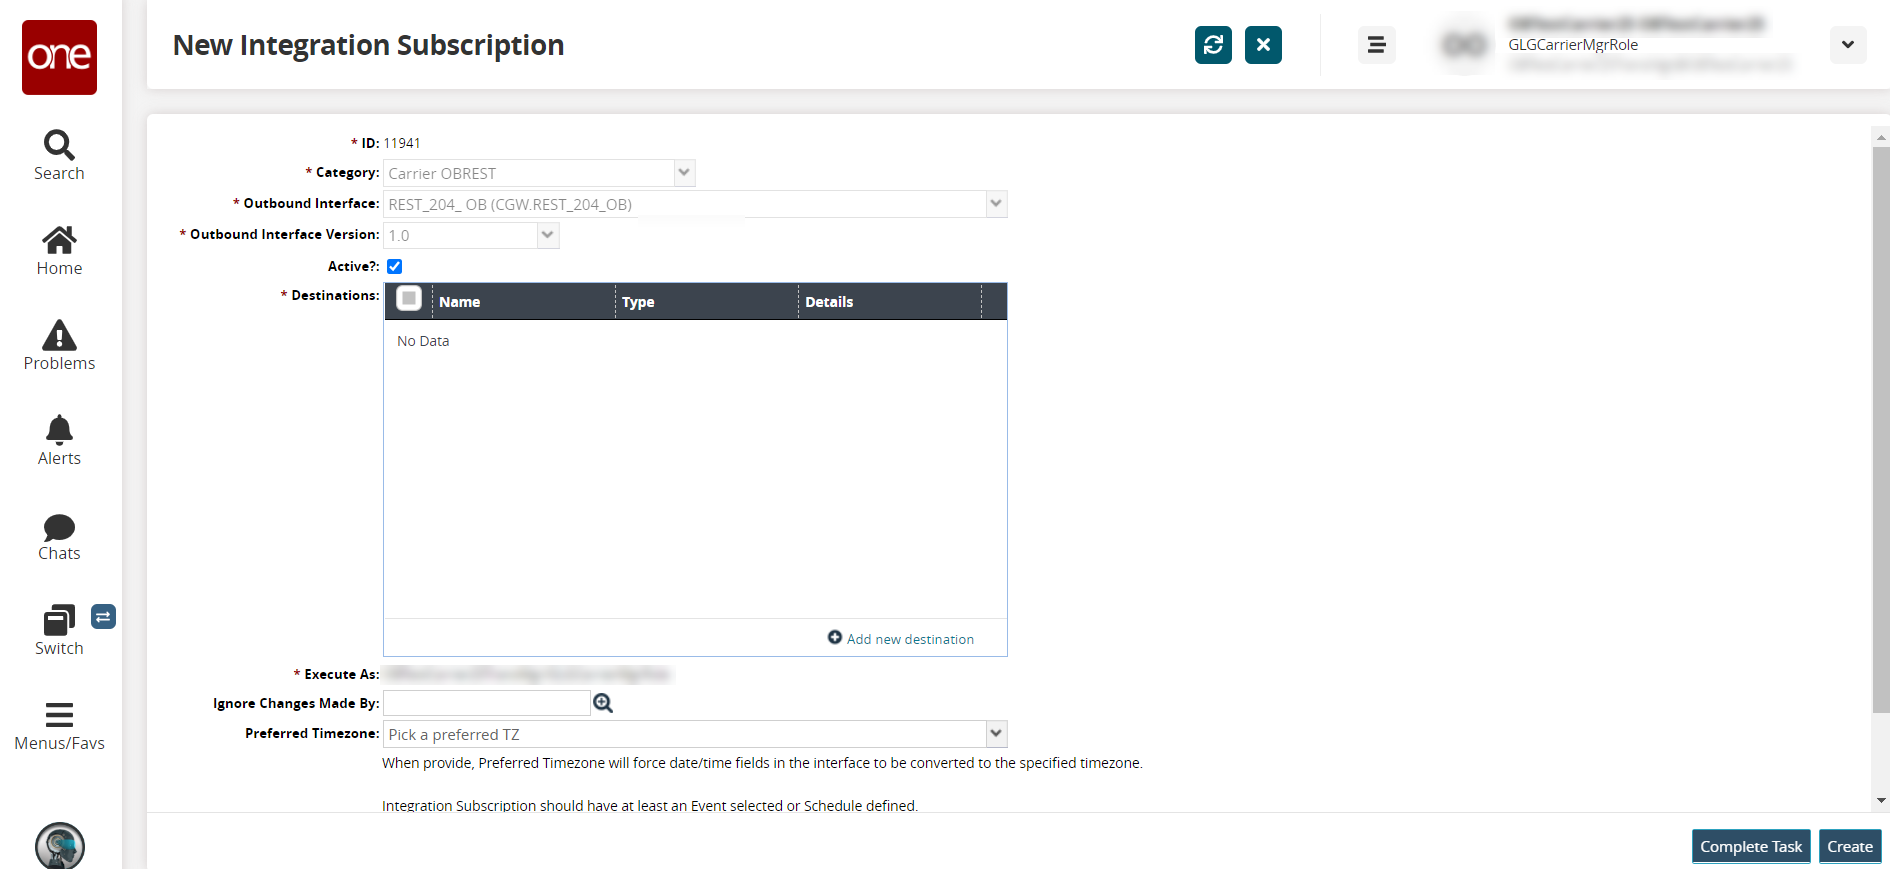The width and height of the screenshot is (1890, 869).
Task: Open the Category dropdown
Action: (x=684, y=173)
